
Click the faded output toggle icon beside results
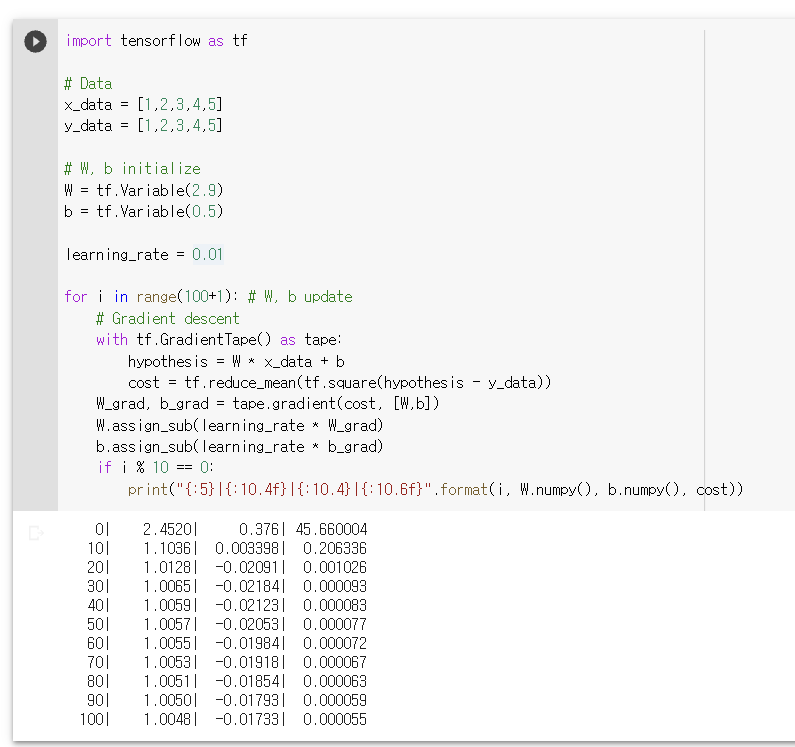[37, 533]
